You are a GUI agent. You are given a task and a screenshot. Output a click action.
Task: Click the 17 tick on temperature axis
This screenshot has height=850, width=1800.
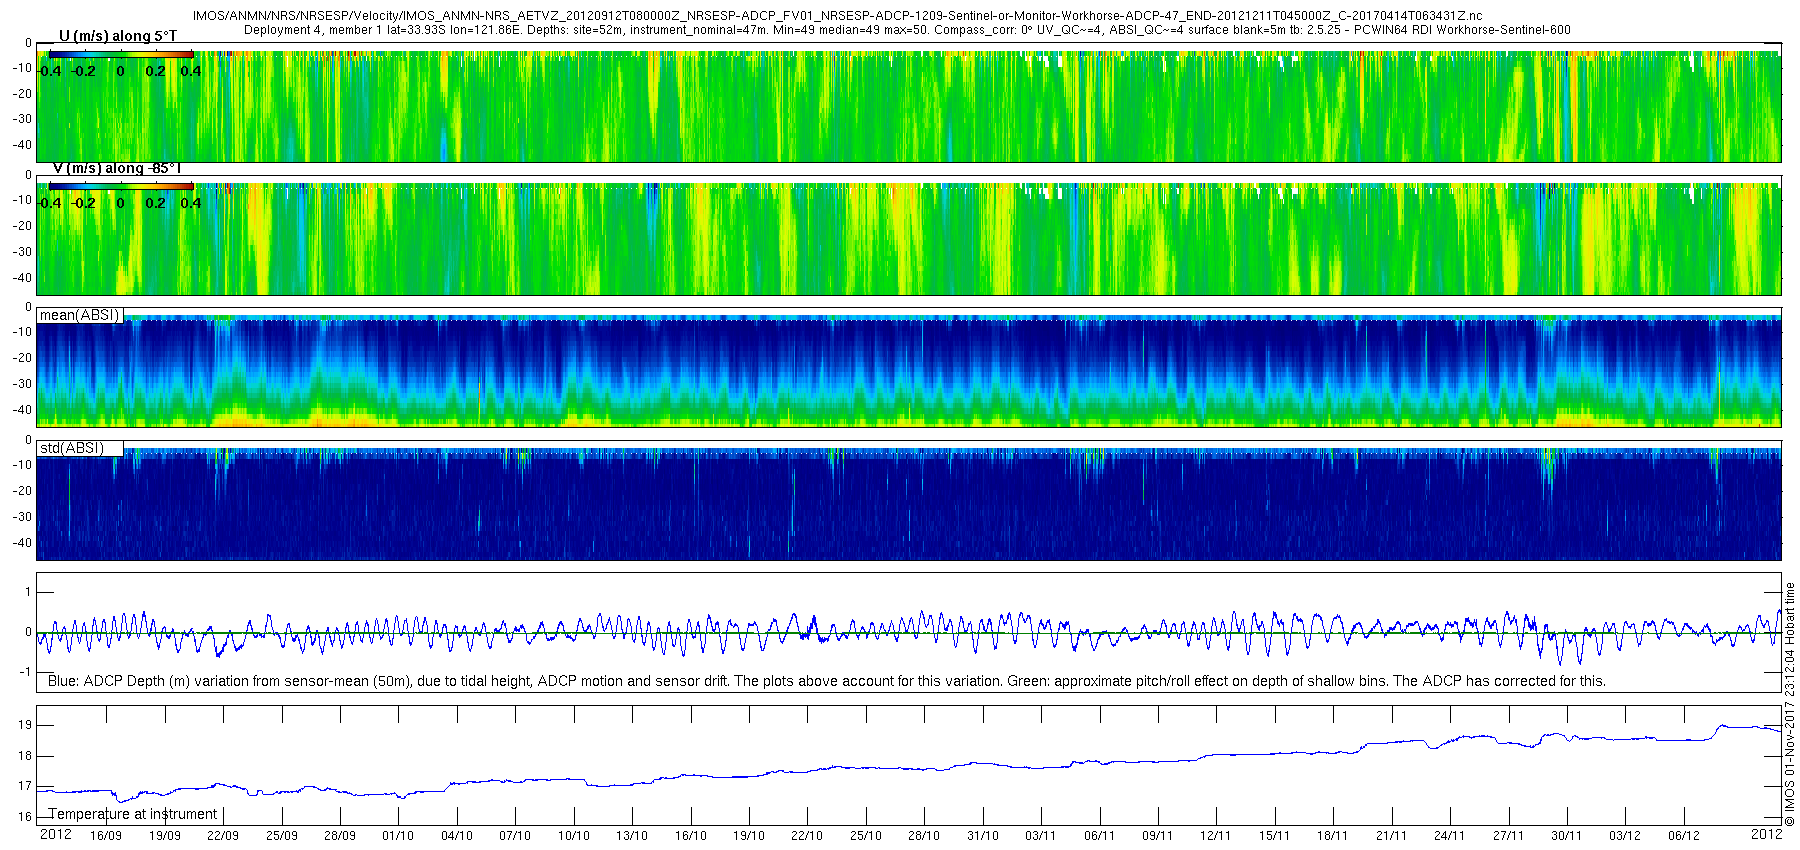tap(25, 786)
